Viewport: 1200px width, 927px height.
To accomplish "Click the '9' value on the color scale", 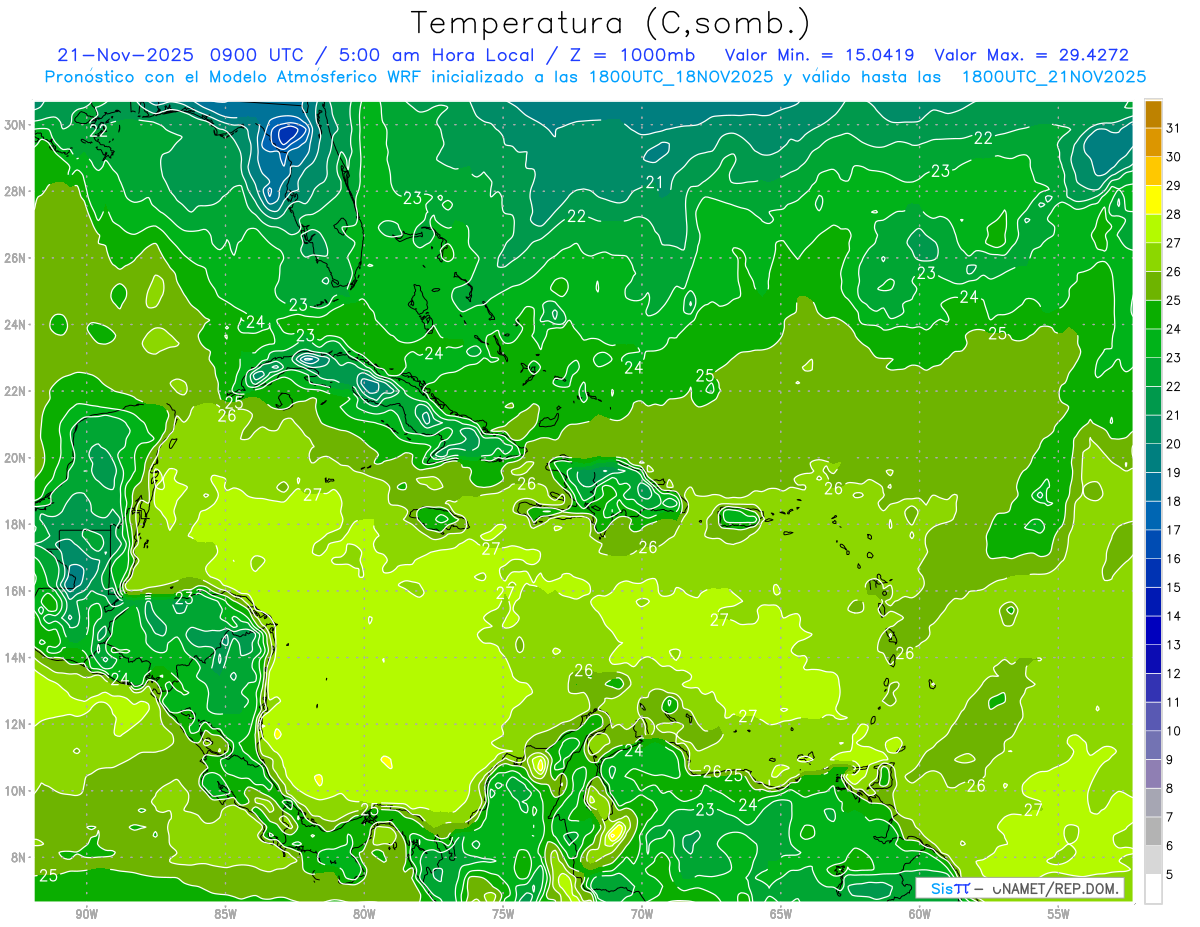I will point(1169,760).
